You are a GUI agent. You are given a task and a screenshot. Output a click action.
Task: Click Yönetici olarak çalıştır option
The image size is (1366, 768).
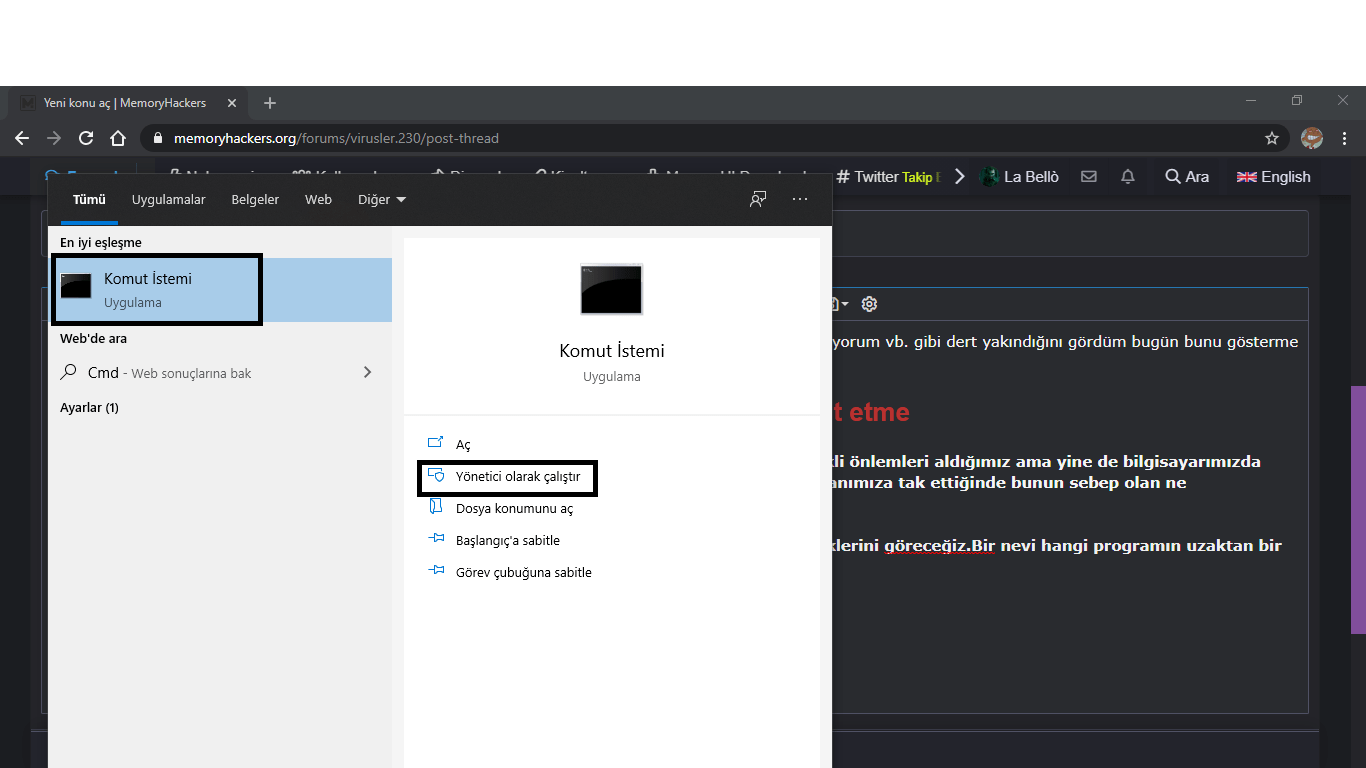tap(518, 477)
